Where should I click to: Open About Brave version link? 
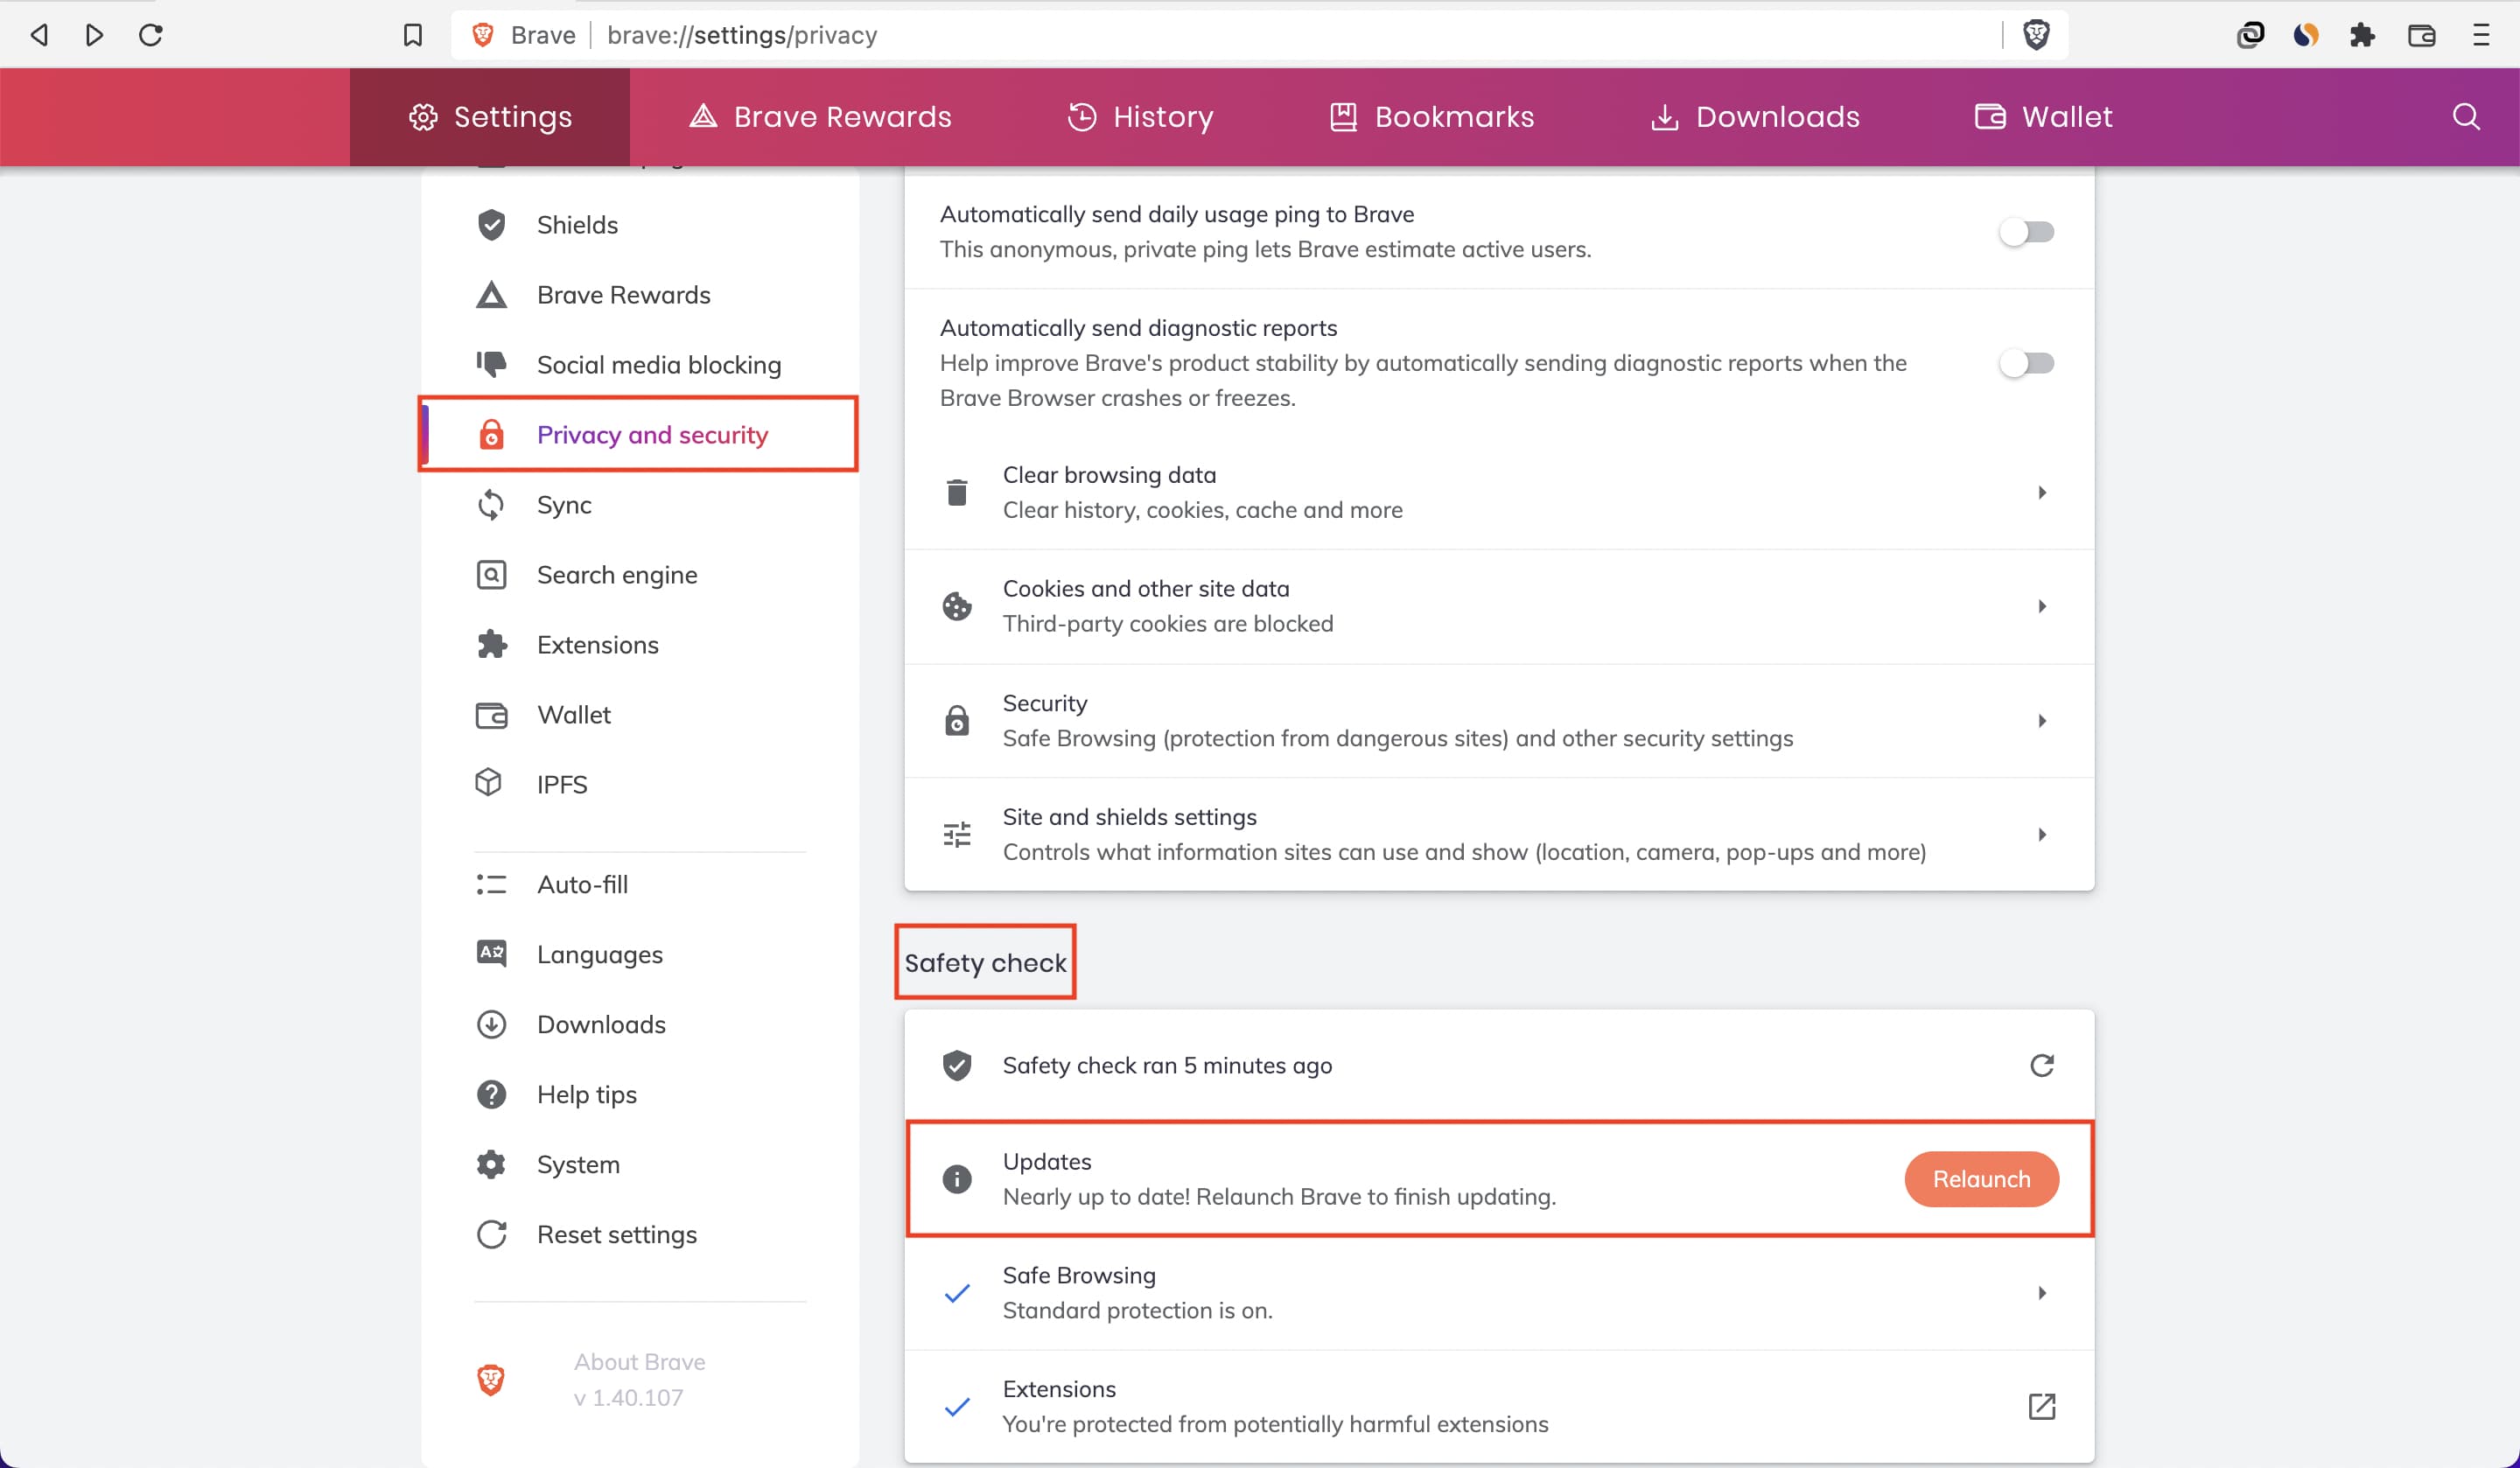coord(640,1380)
